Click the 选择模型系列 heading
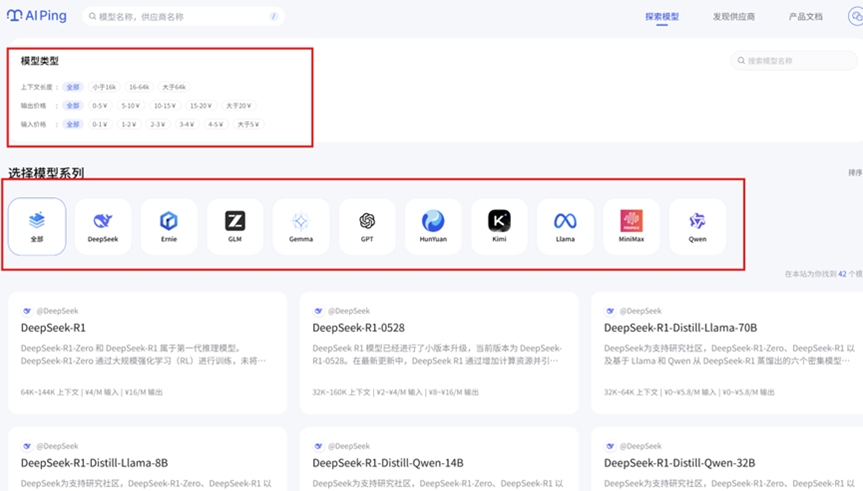 click(46, 173)
